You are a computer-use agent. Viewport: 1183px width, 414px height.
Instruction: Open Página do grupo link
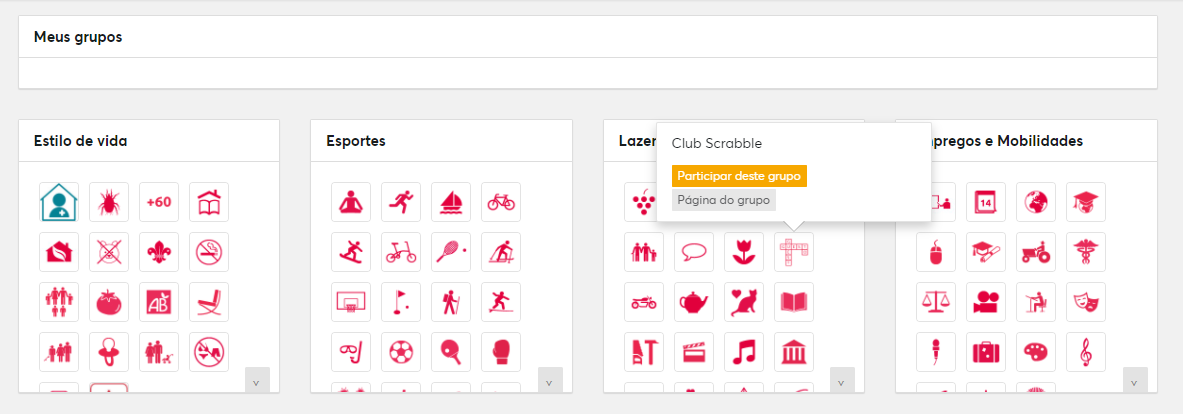tap(724, 200)
